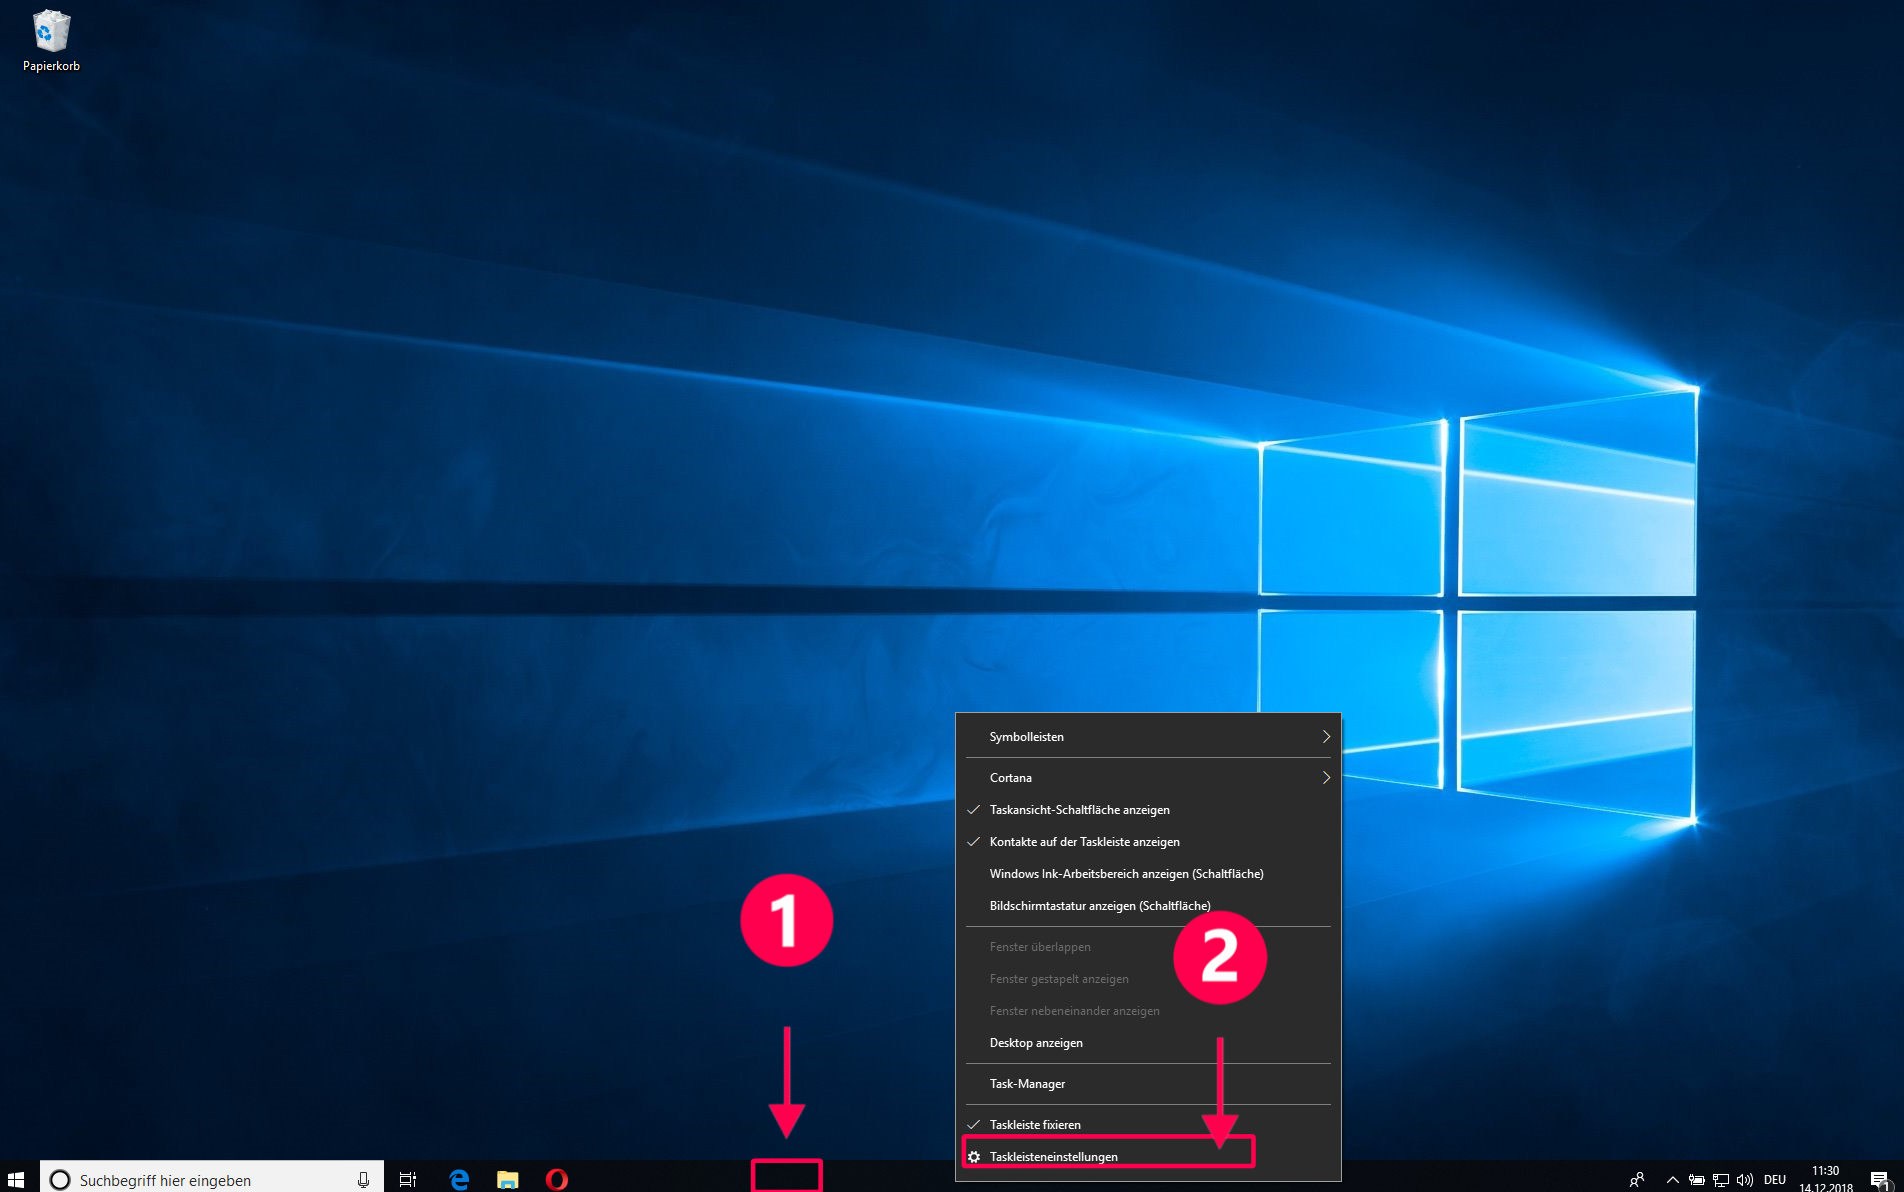Toggle Taskansicht-Schaltfläche anzeigen

coord(1148,810)
